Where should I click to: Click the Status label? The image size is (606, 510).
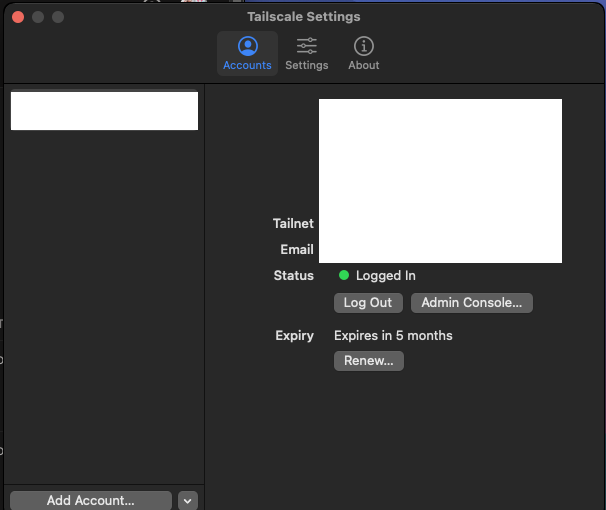pyautogui.click(x=294, y=275)
